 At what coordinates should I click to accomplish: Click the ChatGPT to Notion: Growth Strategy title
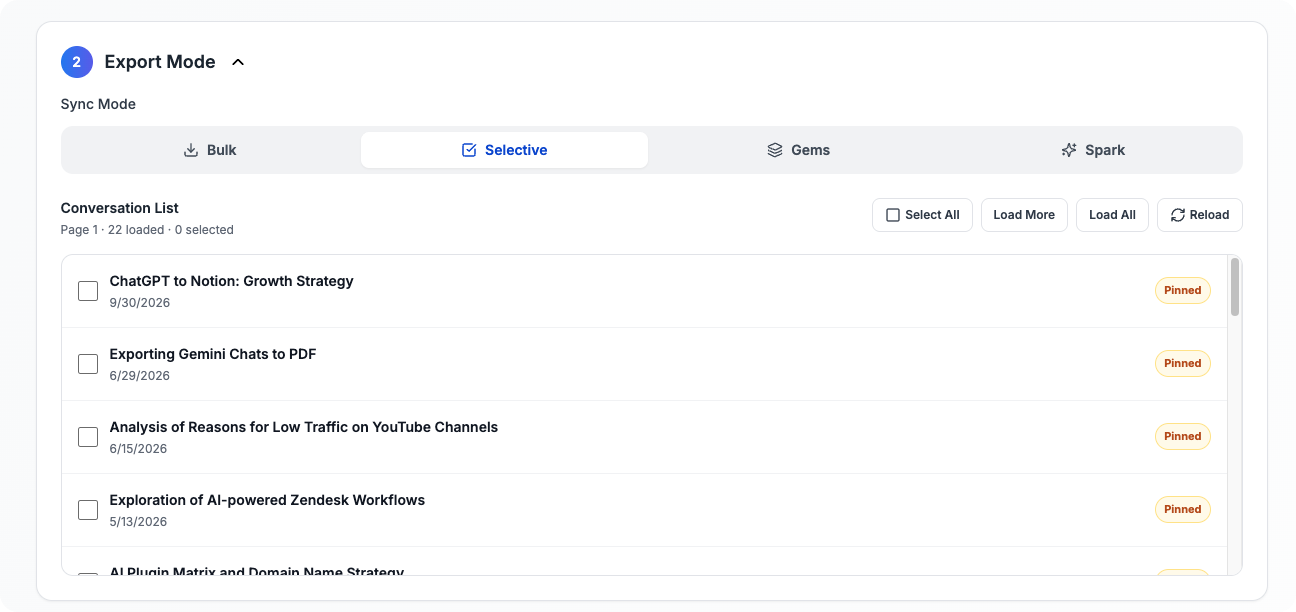coord(232,281)
